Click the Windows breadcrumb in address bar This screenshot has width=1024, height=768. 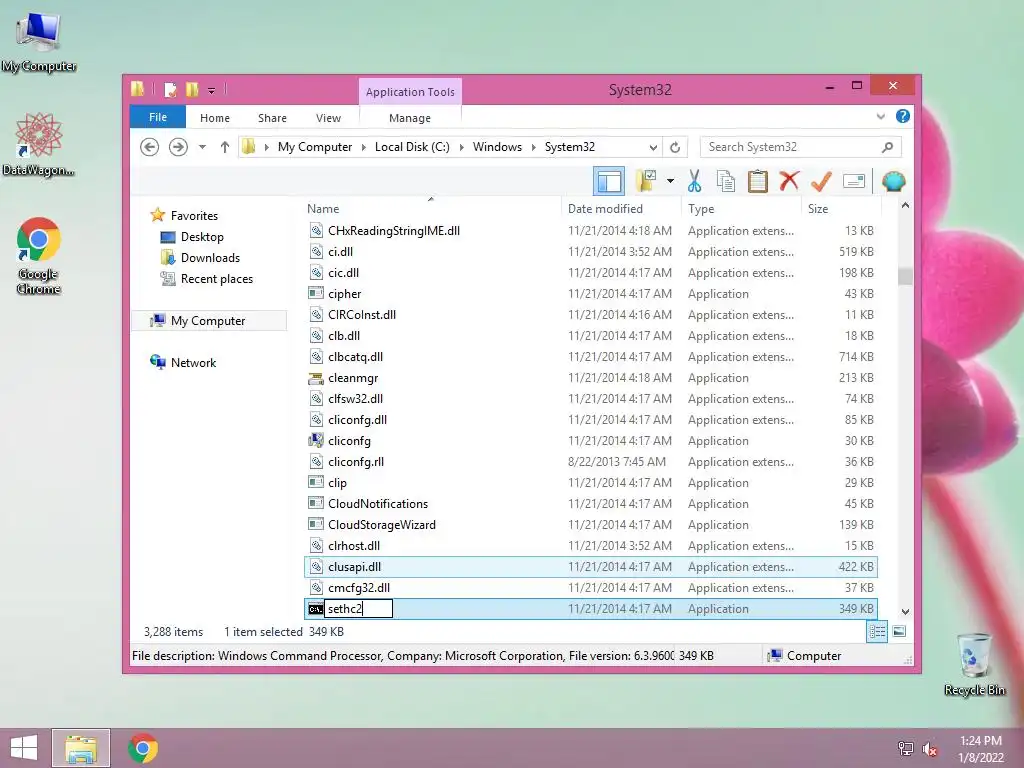[498, 147]
